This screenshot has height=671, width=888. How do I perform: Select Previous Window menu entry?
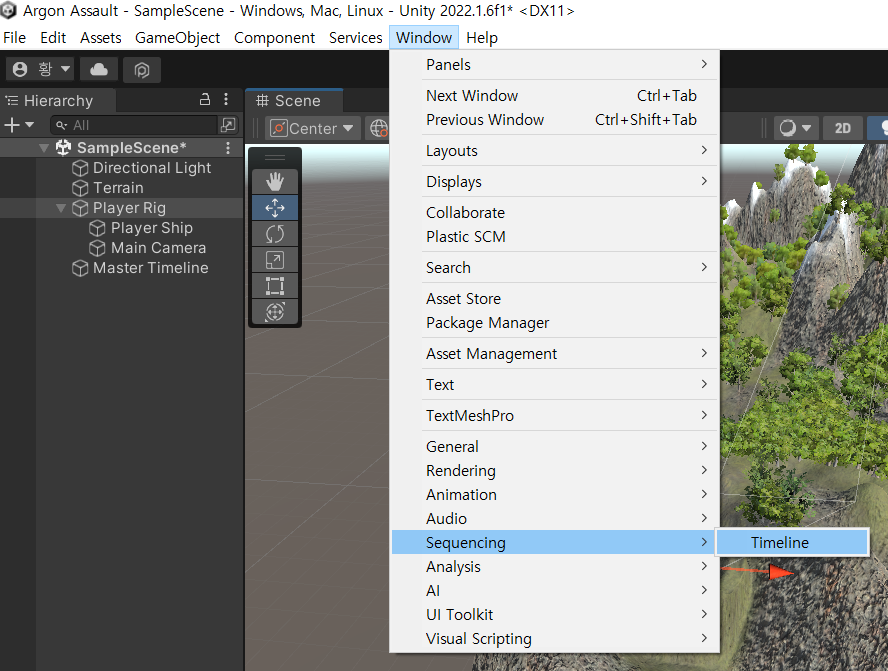coord(554,119)
